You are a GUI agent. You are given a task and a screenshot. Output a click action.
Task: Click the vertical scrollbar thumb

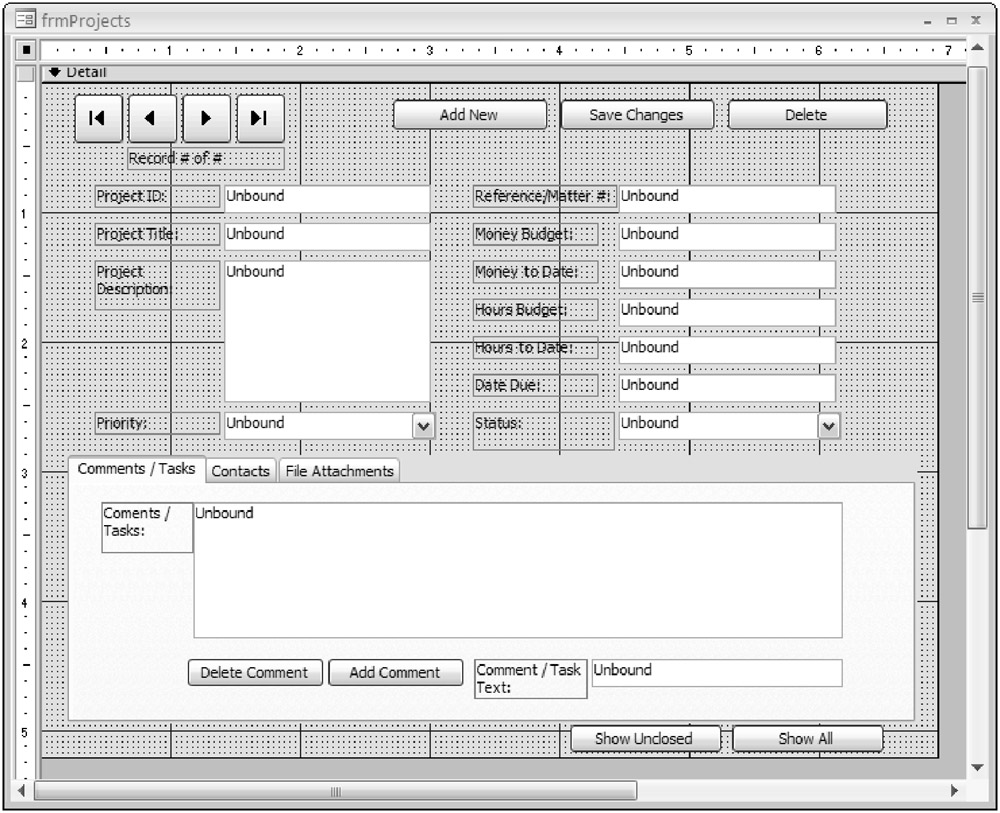click(978, 300)
